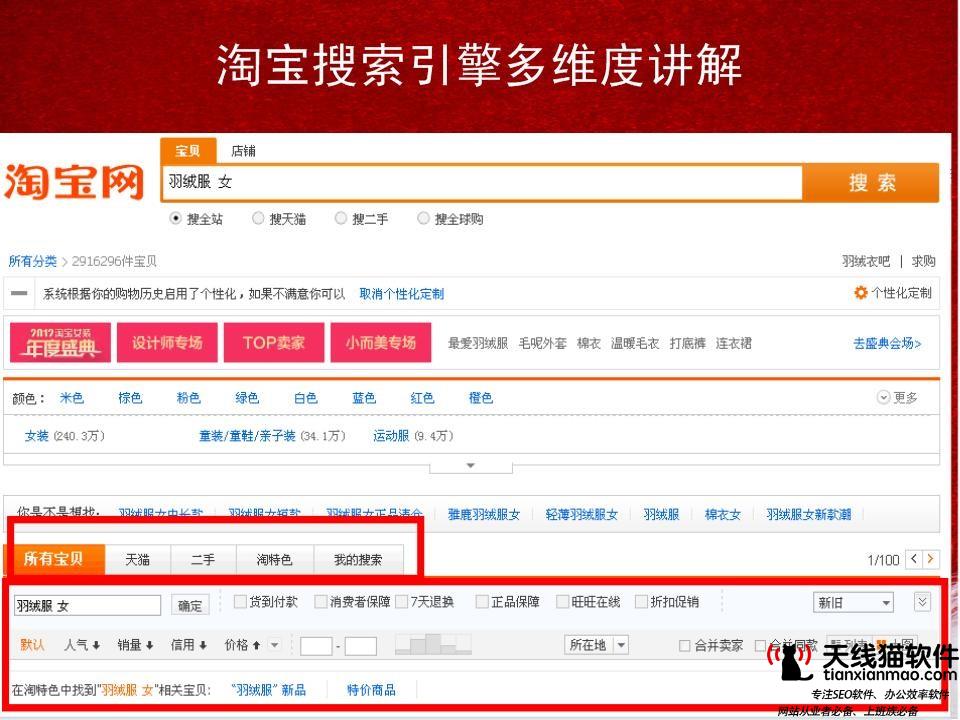Open the 设计师专场 promotion

[167, 342]
